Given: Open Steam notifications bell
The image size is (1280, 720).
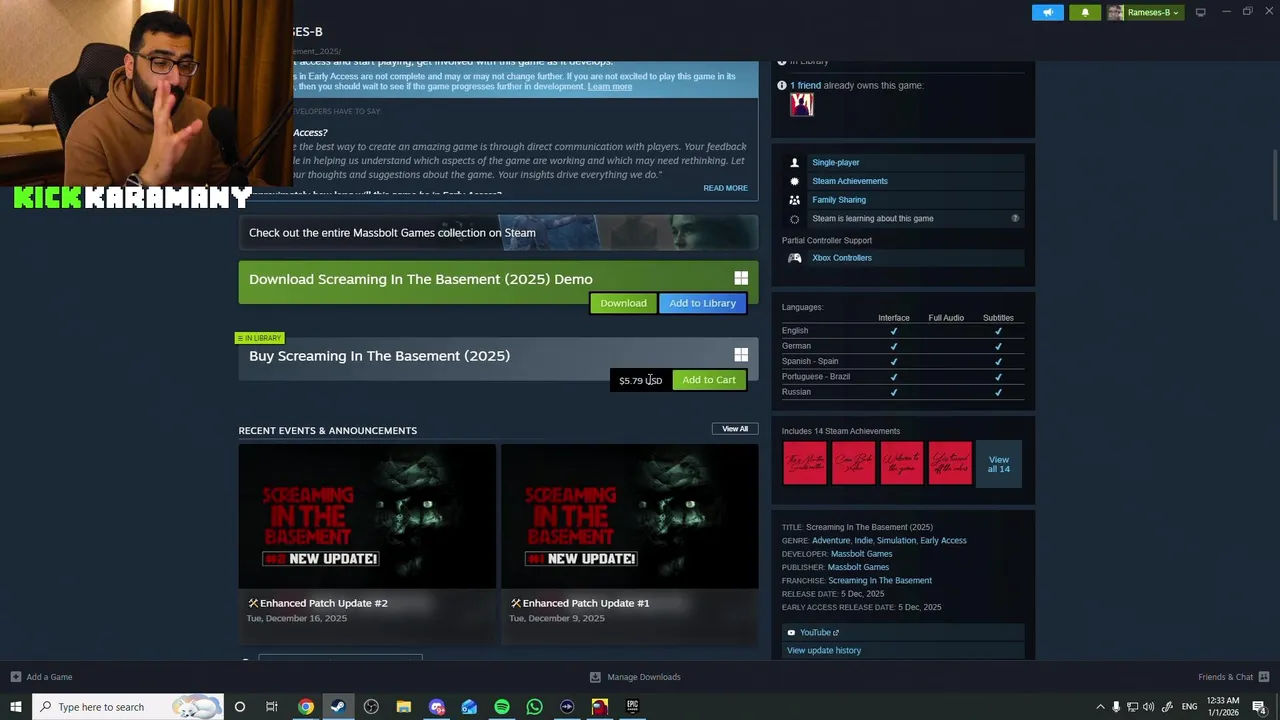Looking at the screenshot, I should coord(1085,12).
